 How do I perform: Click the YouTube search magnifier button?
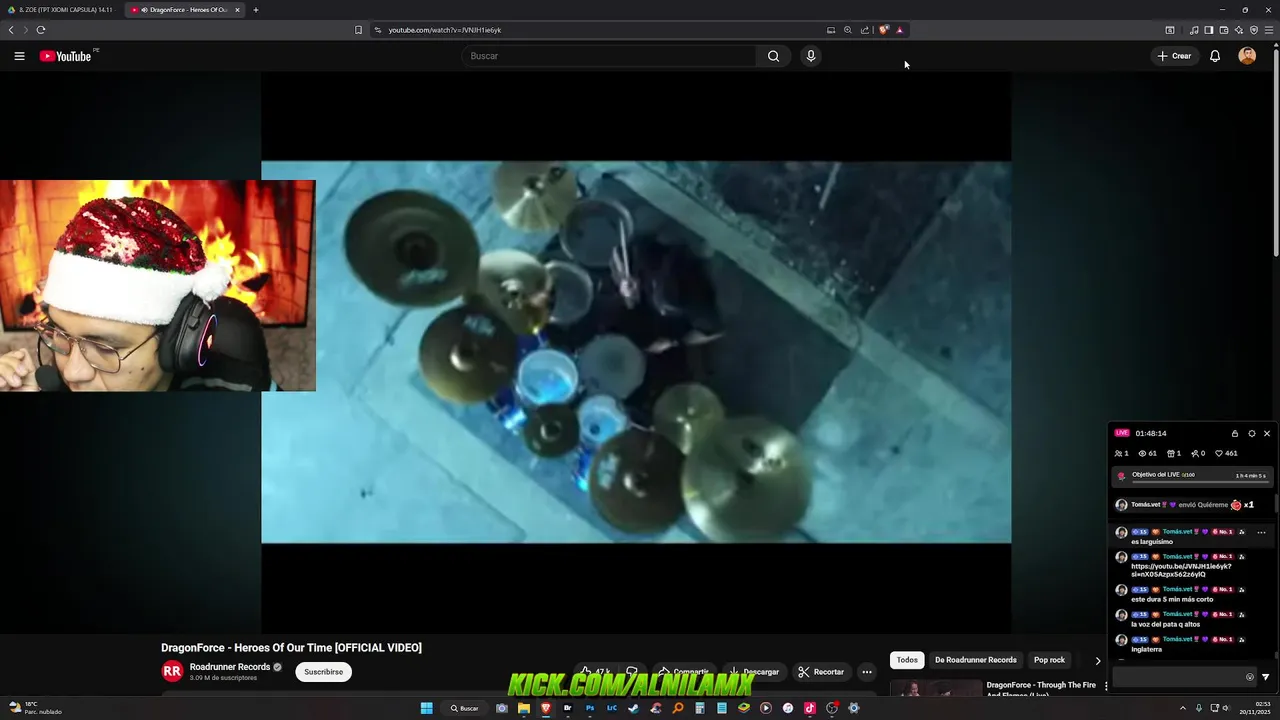pos(773,56)
